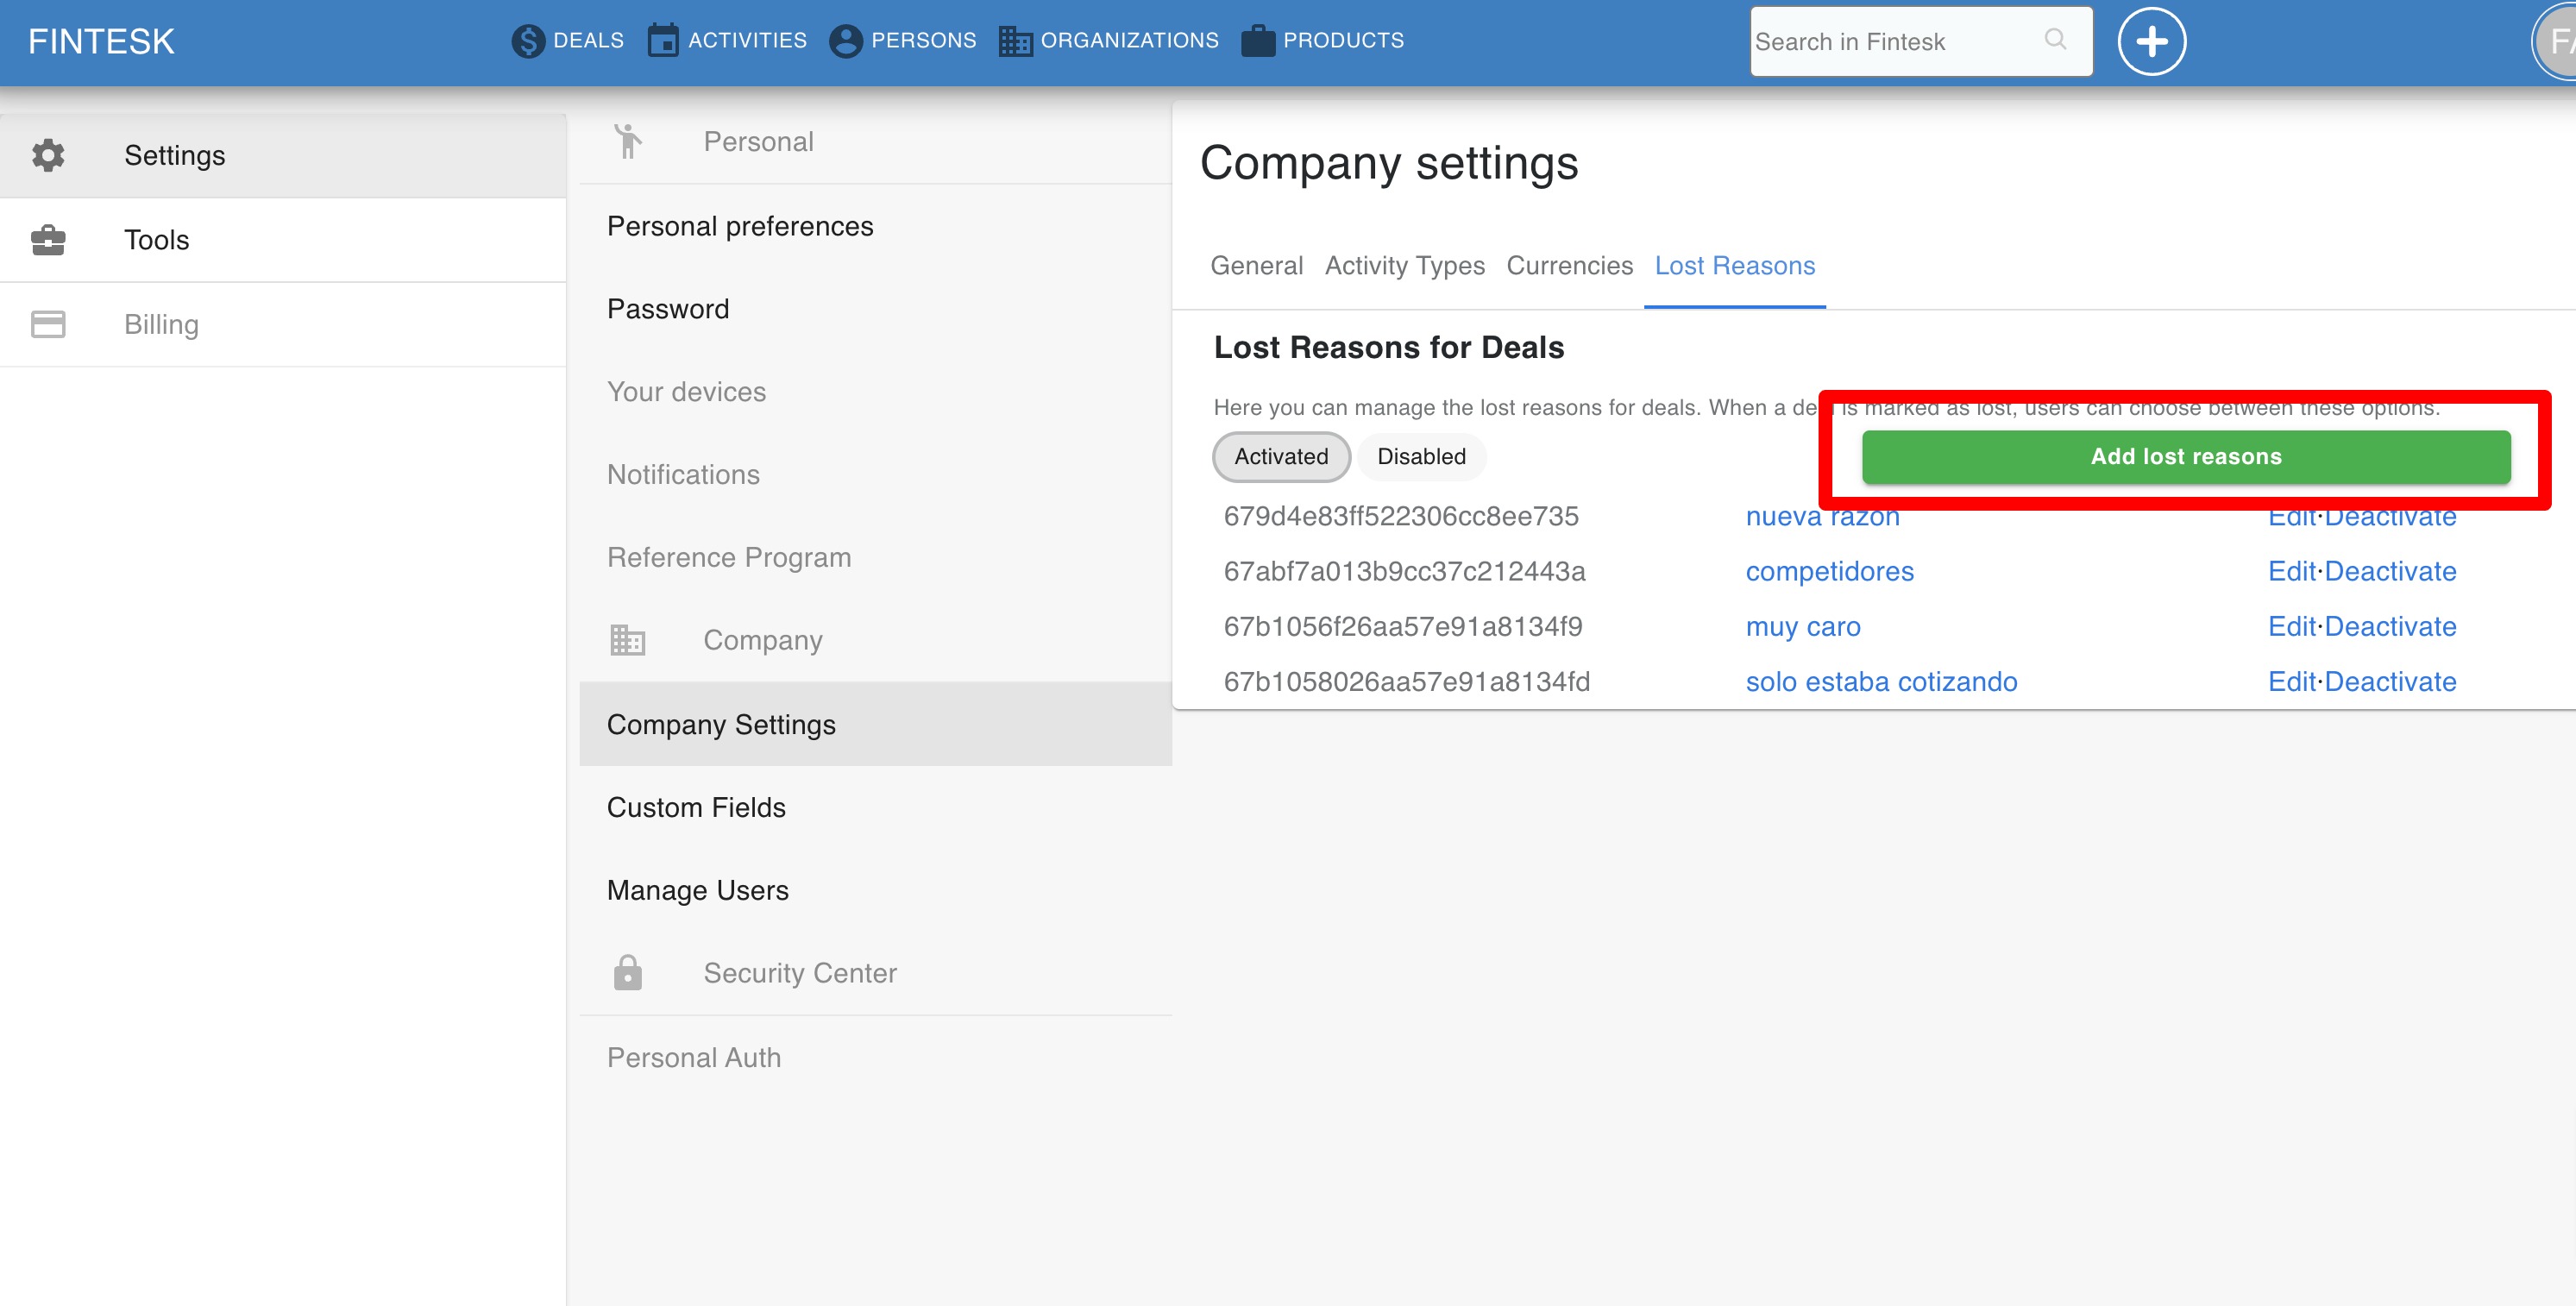Screen dimensions: 2576x1306
Task: Open the 'muy caro' lost reason
Action: point(1802,626)
